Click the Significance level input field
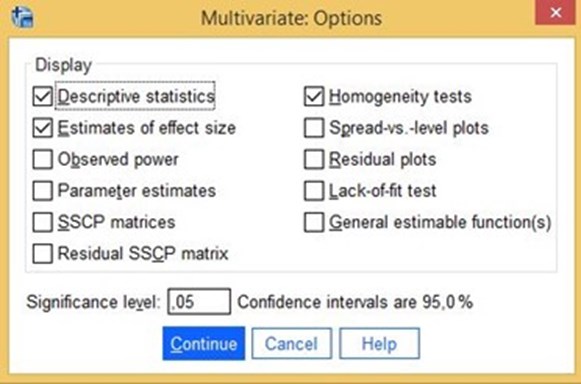 point(199,302)
